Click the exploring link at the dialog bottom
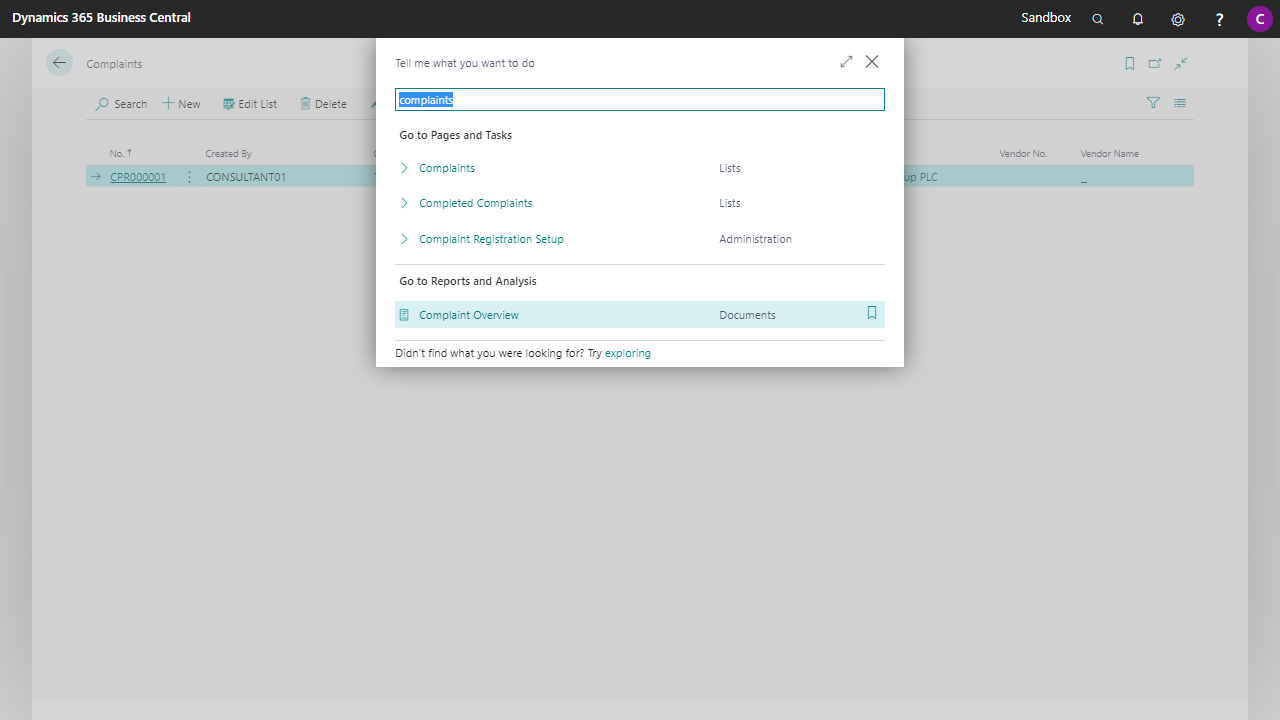Image resolution: width=1280 pixels, height=720 pixels. tap(628, 353)
